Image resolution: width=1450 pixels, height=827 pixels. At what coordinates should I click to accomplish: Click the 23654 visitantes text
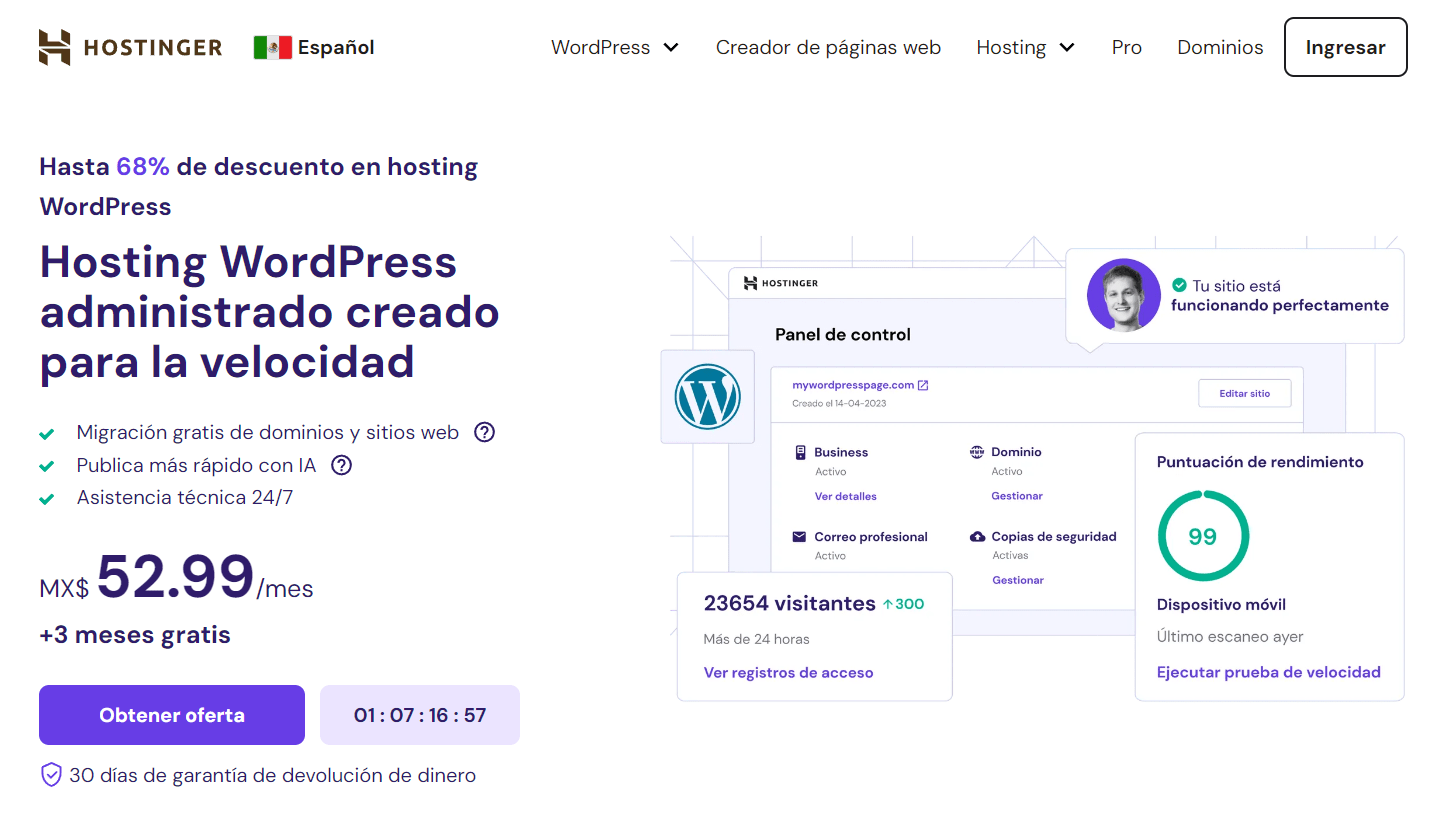[790, 603]
